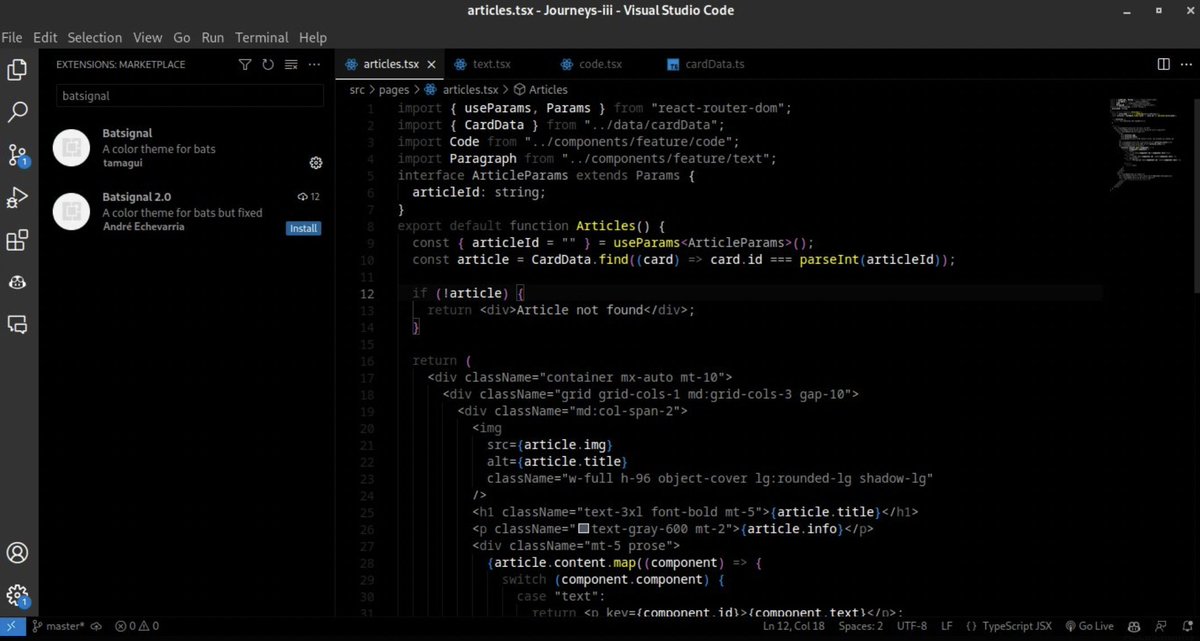
Task: Click the EXTENSIONS: MARKETPLACE panel title
Action: (x=121, y=64)
